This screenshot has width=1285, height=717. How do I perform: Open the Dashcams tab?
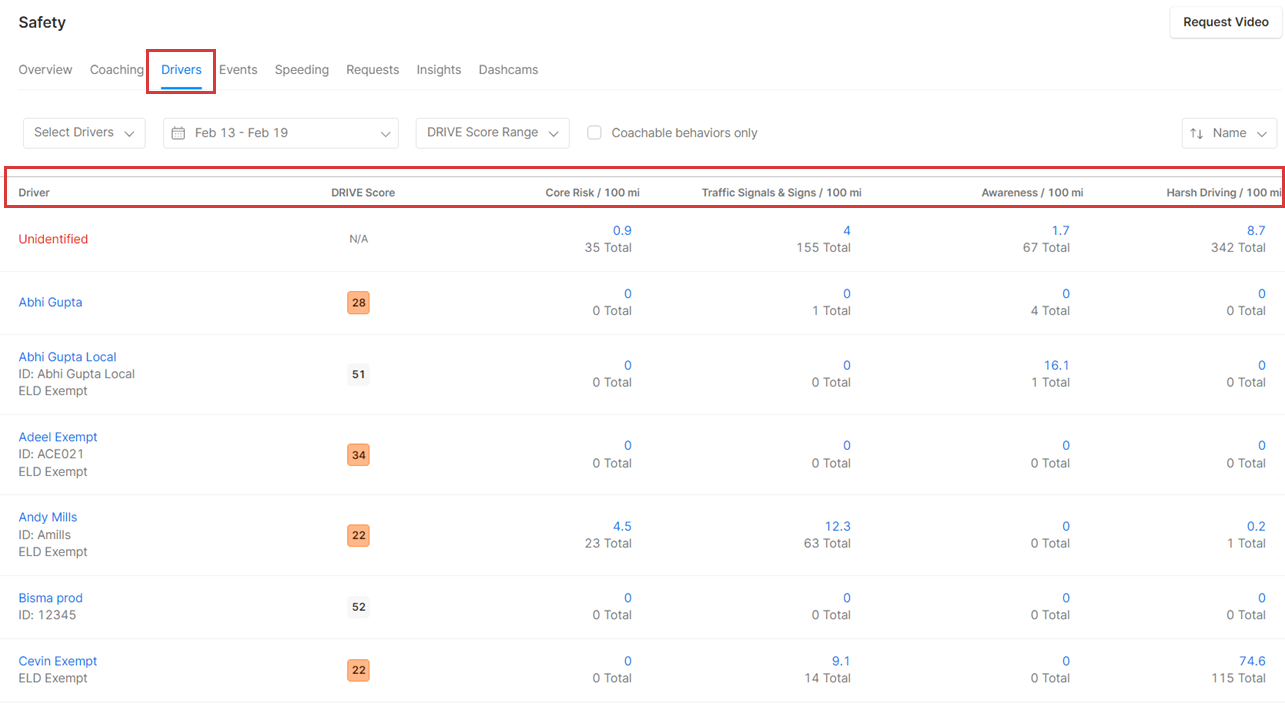508,69
